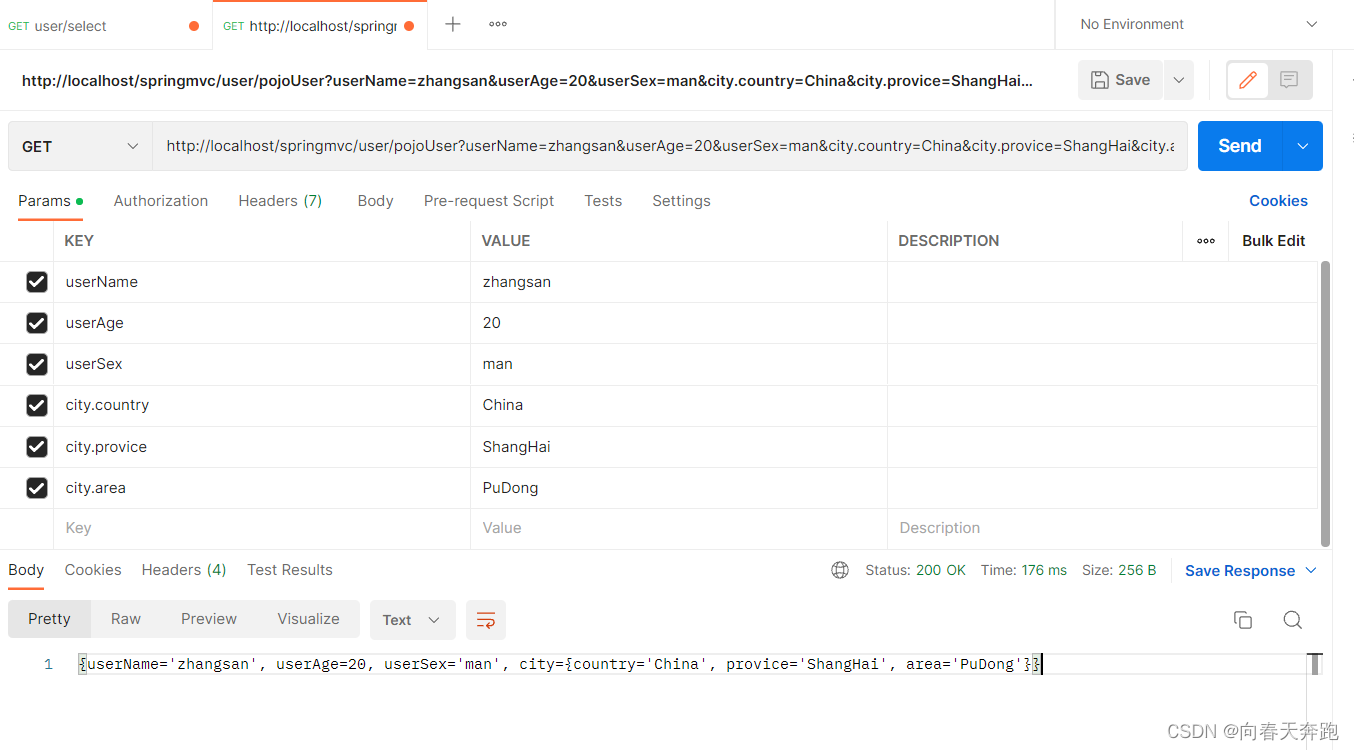Uncheck the userAge parameter

pyautogui.click(x=37, y=323)
